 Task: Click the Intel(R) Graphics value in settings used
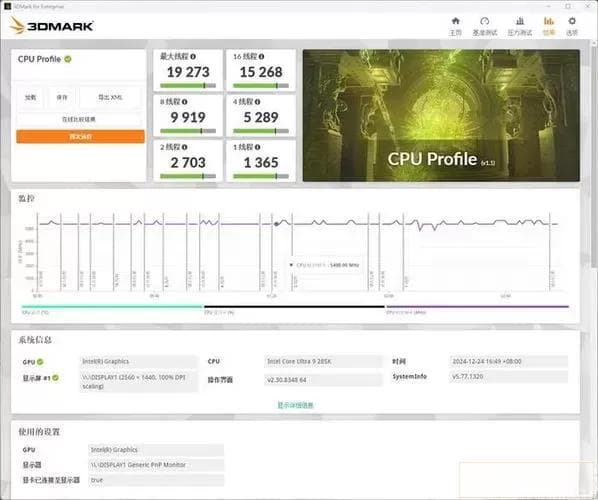pos(156,450)
